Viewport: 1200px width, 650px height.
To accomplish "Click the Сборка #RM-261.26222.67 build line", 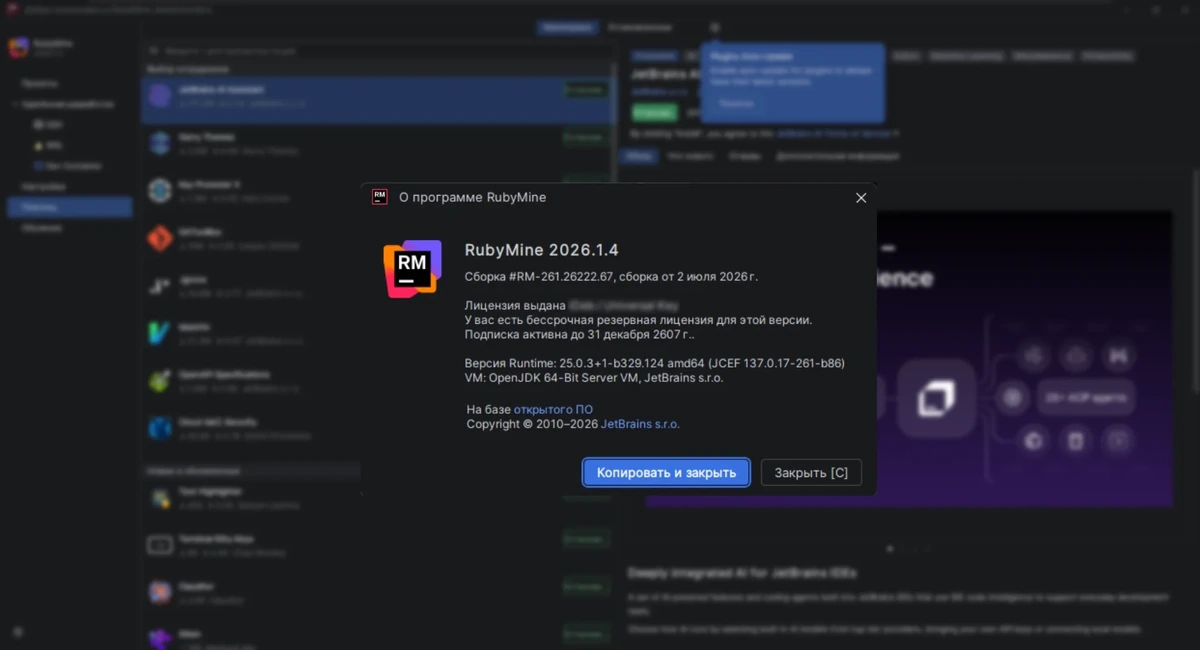I will coord(612,276).
